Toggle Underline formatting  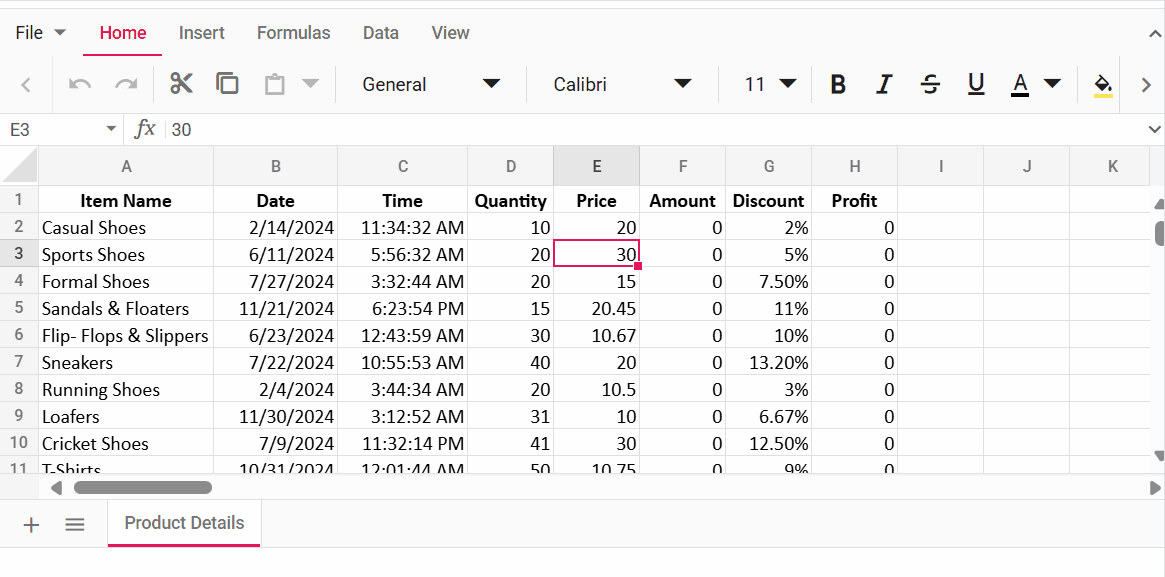click(x=976, y=84)
